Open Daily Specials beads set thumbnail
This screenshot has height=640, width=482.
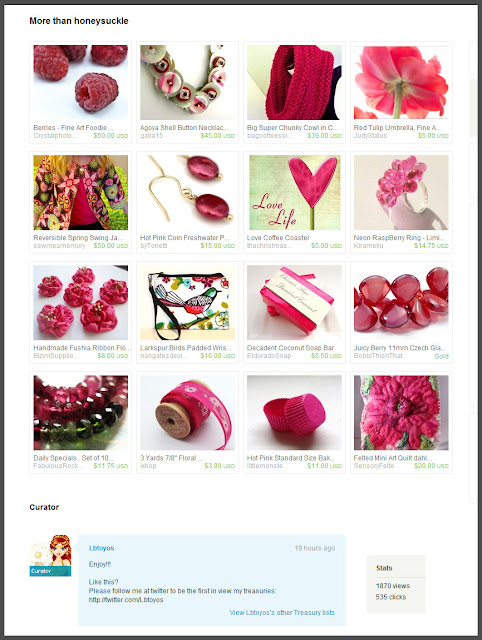pos(80,413)
